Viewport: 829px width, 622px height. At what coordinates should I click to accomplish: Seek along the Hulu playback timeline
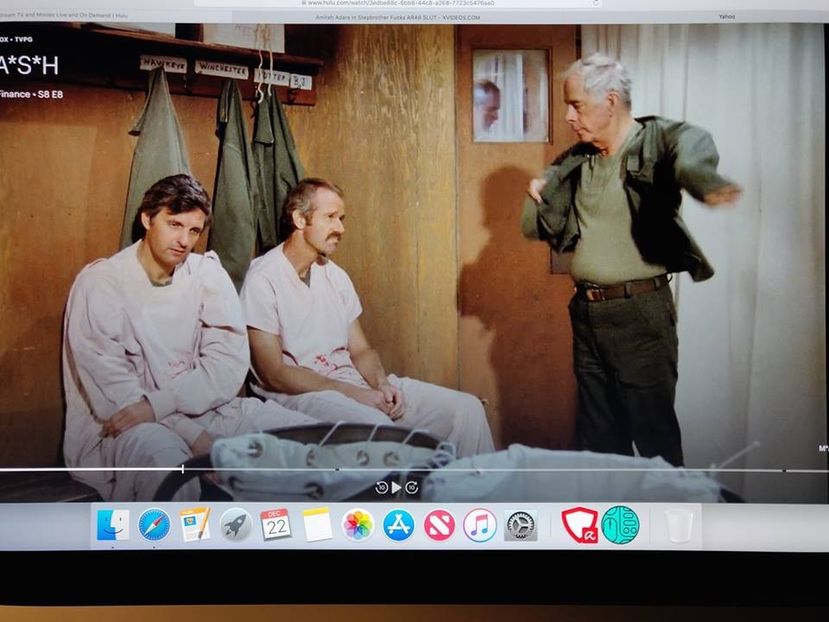tap(414, 469)
